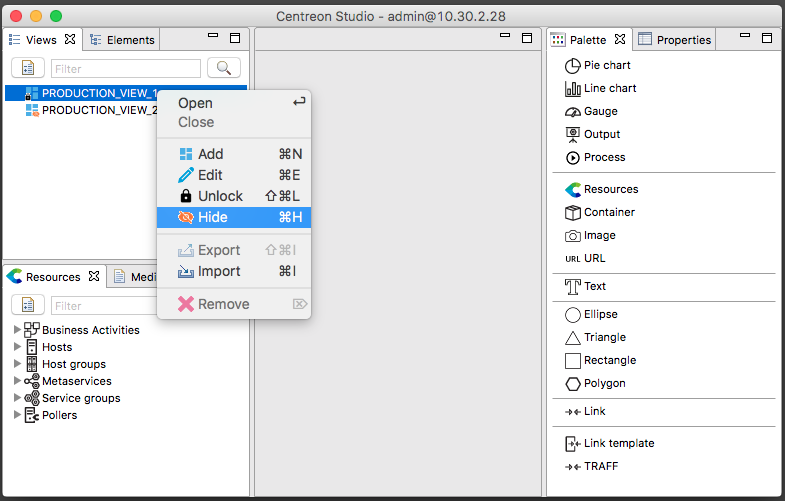Choose the Text tool in the palette
Viewport: 785px width, 501px height.
(x=585, y=287)
